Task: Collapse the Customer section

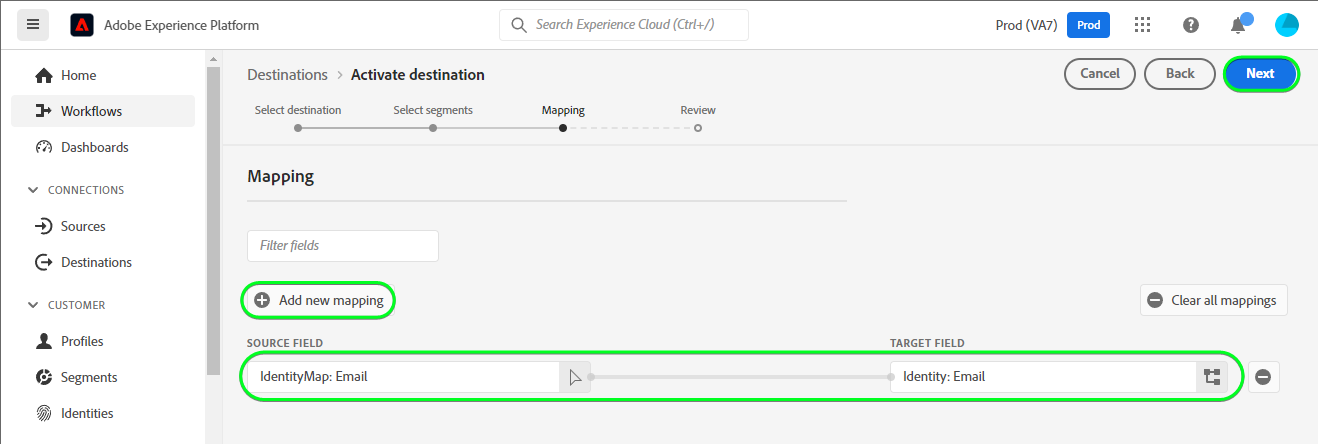Action: pyautogui.click(x=34, y=305)
